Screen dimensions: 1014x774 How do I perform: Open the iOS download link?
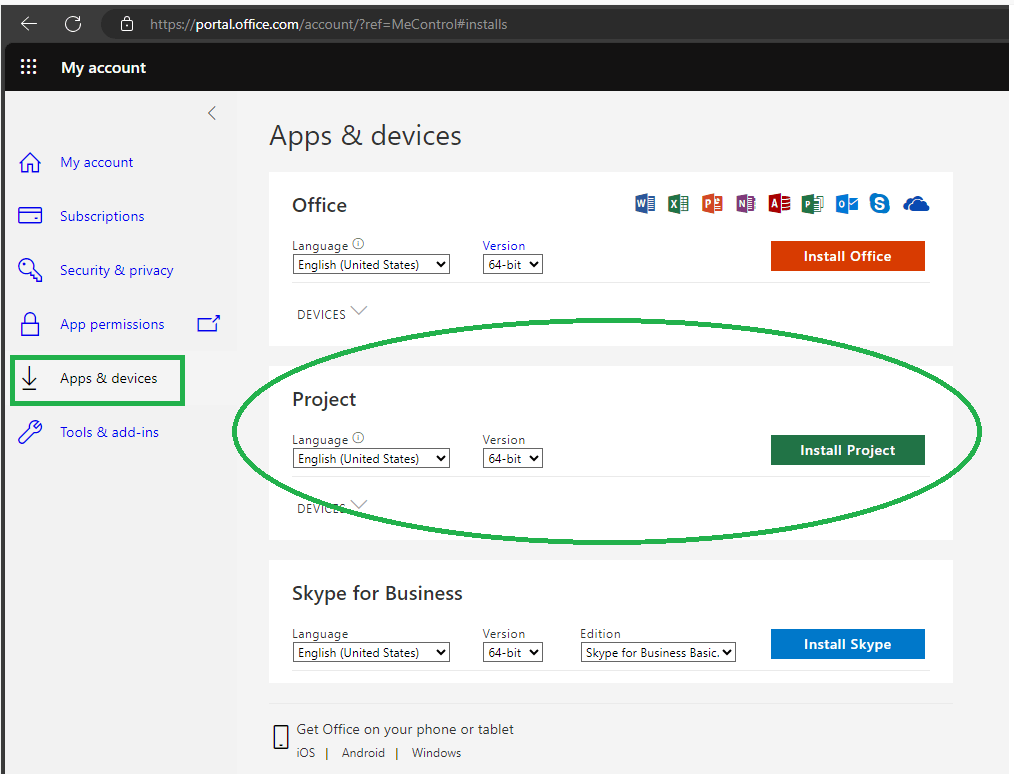pos(306,753)
